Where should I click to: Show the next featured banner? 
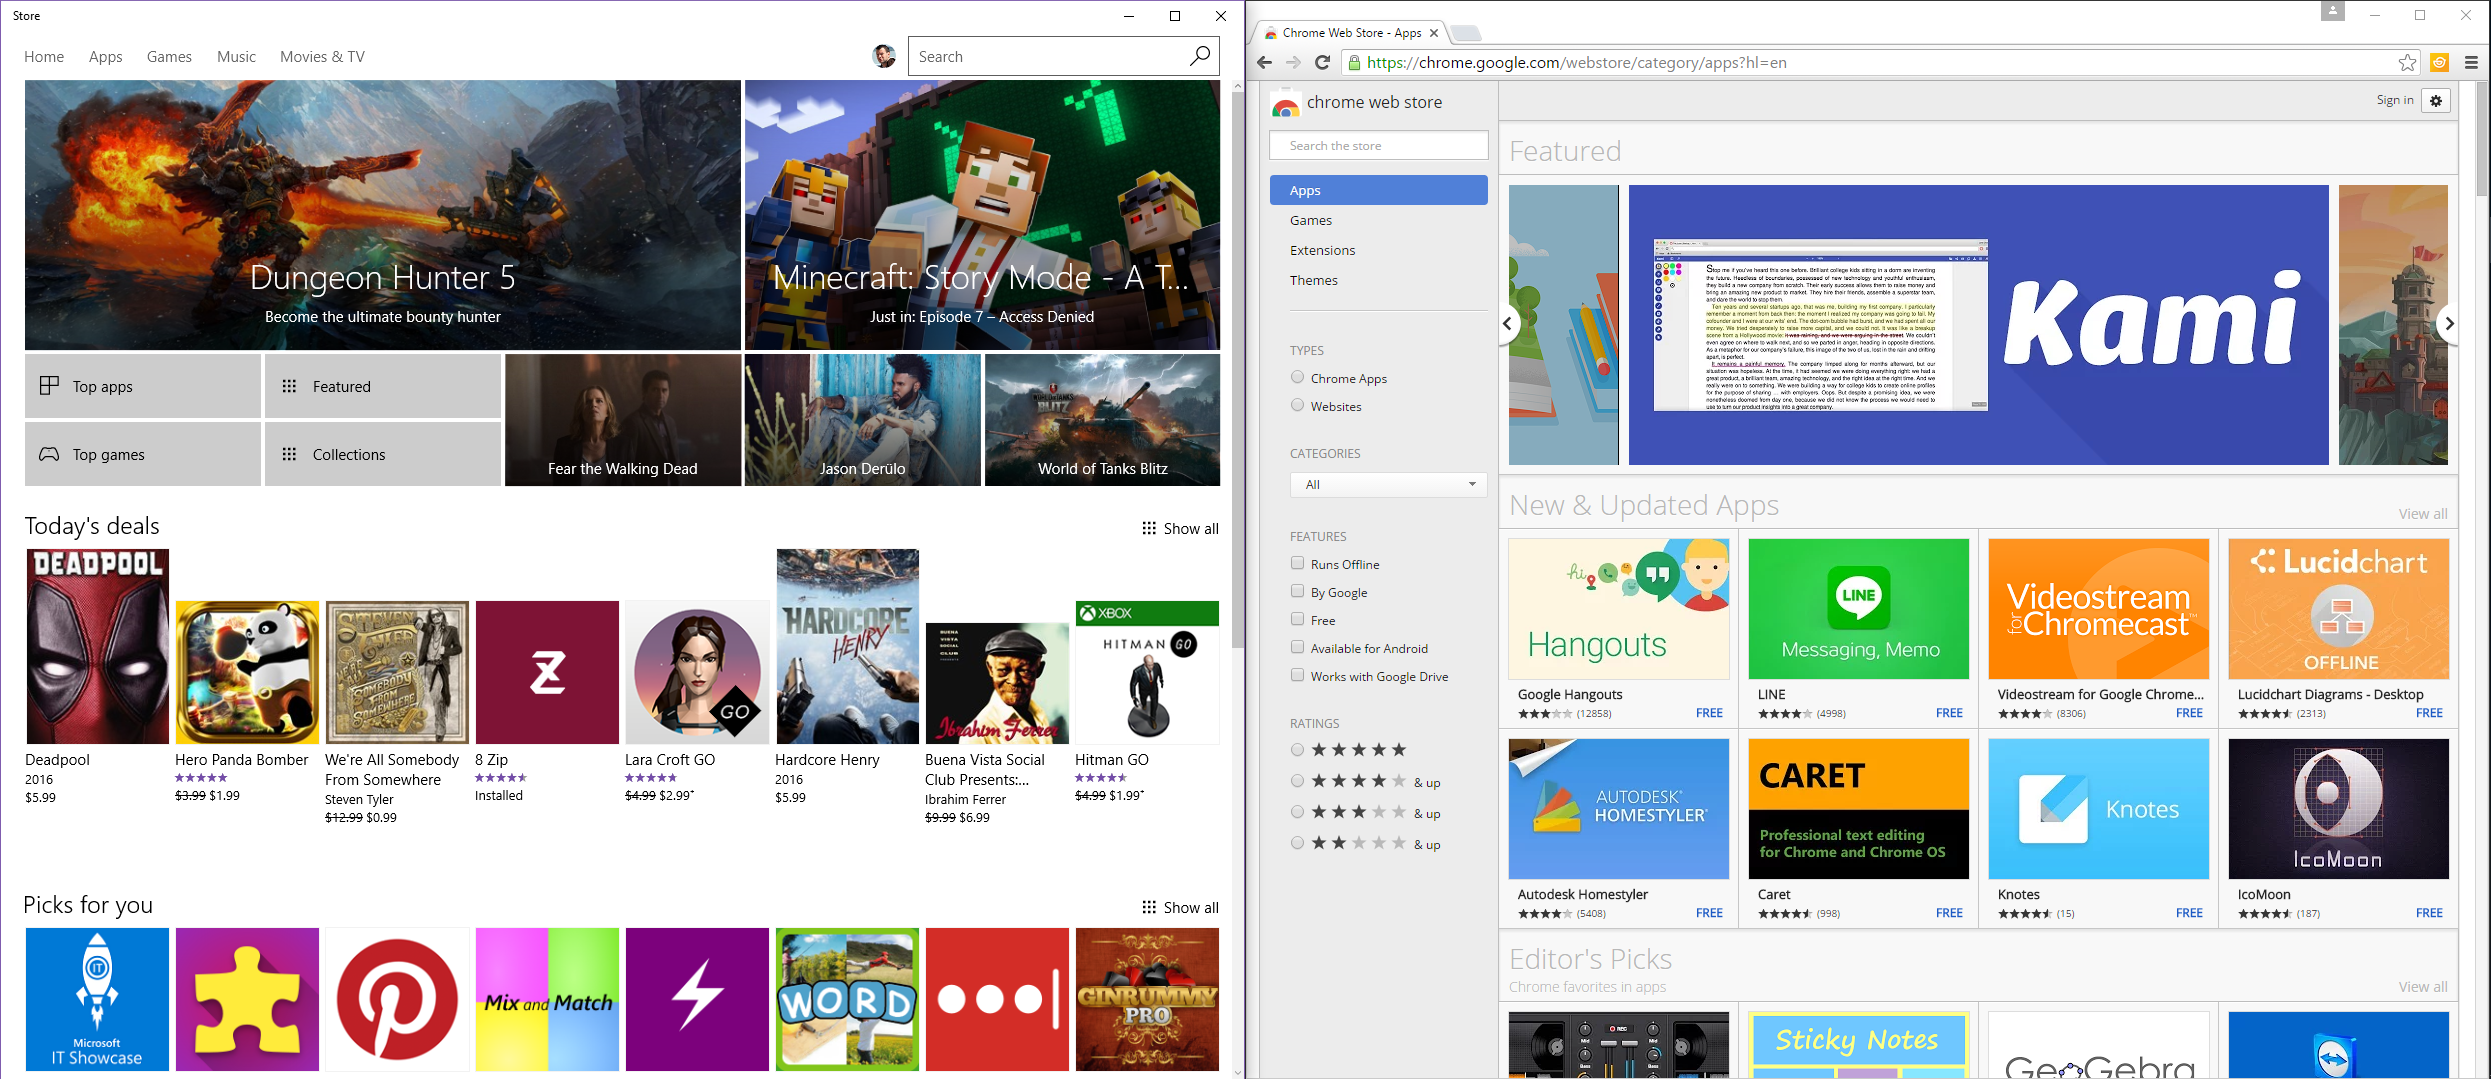[2448, 323]
